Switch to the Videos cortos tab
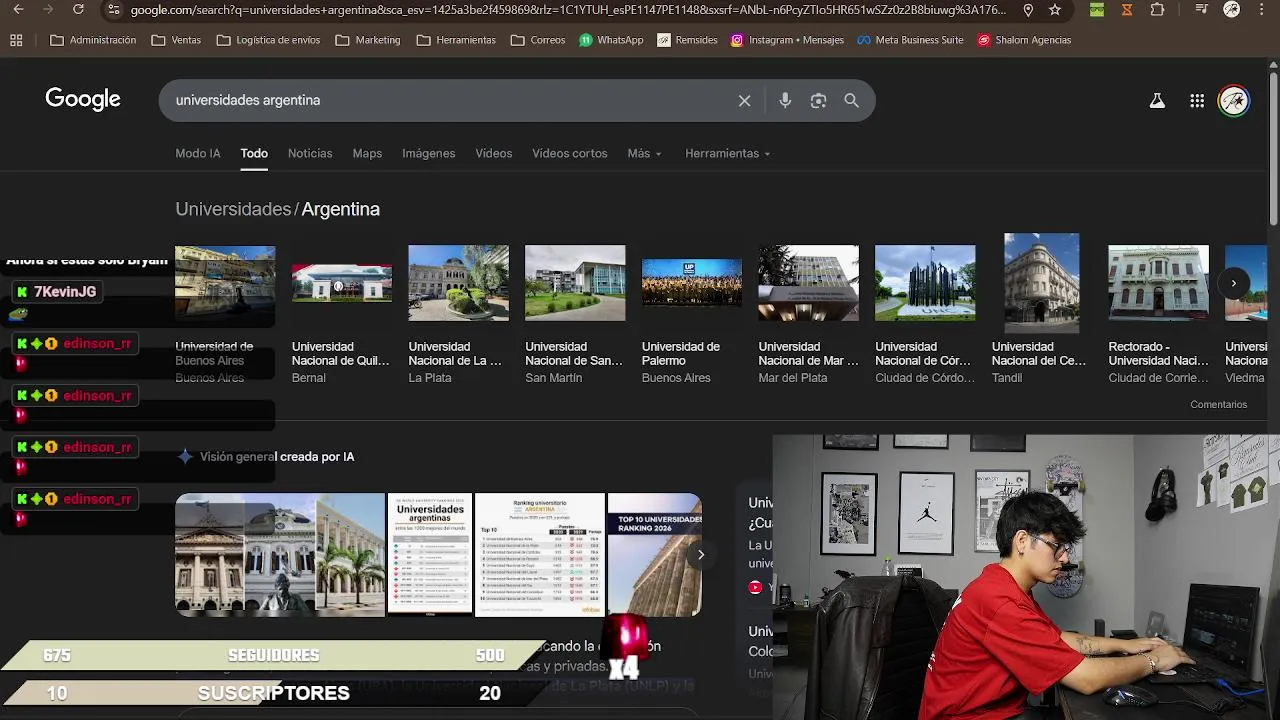This screenshot has height=720, width=1280. pos(569,153)
